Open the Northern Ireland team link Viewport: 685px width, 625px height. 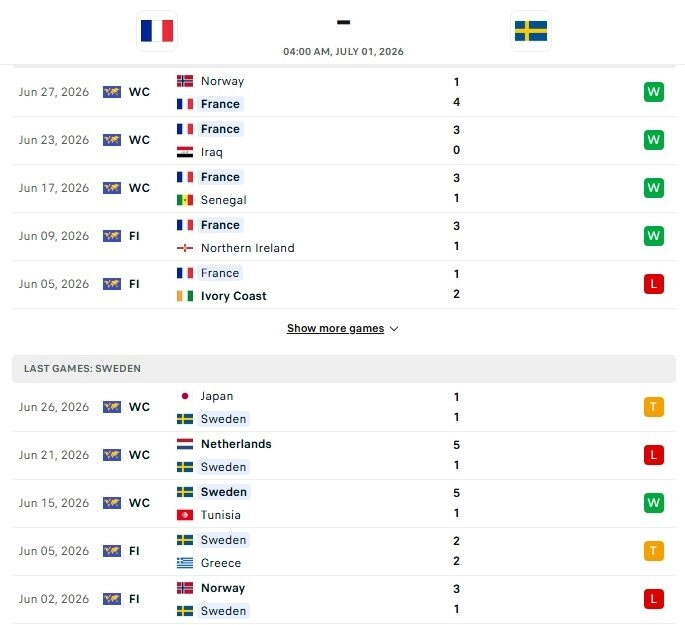(248, 248)
